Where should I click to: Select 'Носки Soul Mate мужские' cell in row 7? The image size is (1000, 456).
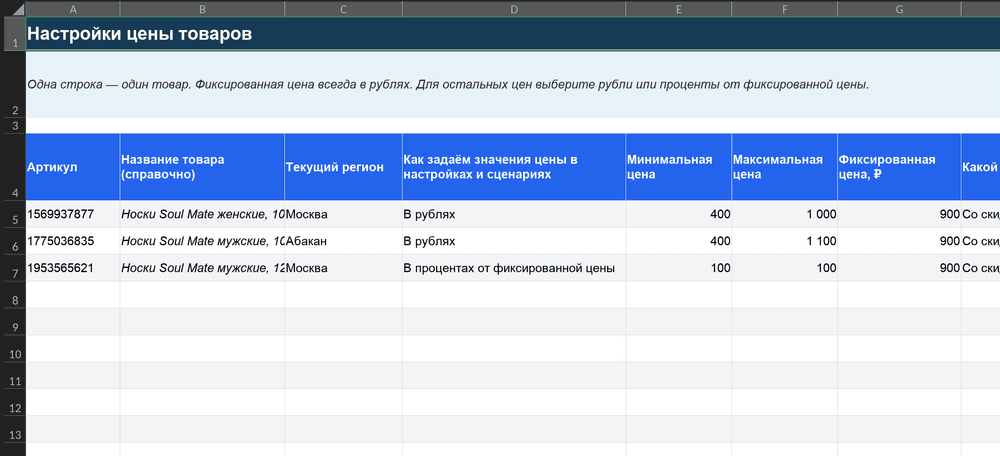pos(202,268)
